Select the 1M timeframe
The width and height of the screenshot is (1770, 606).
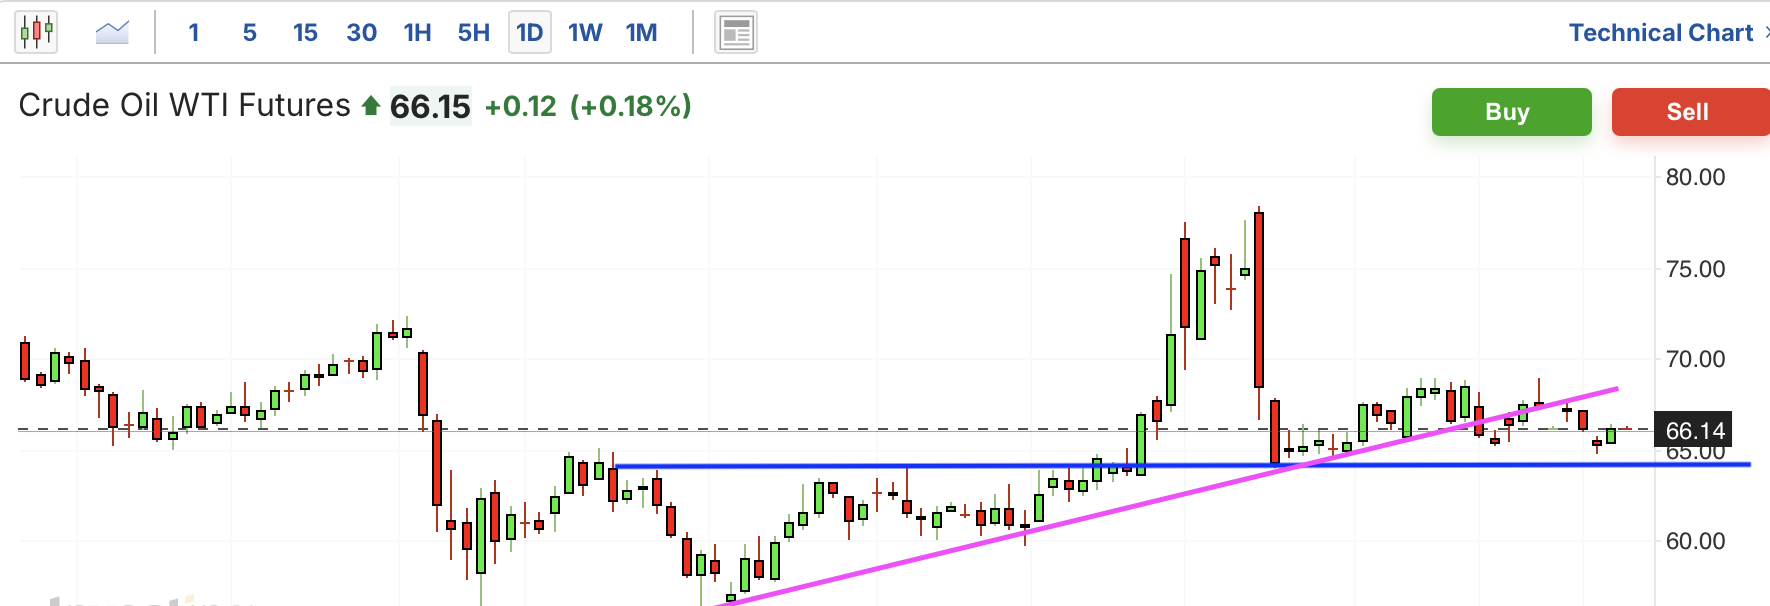(x=642, y=33)
